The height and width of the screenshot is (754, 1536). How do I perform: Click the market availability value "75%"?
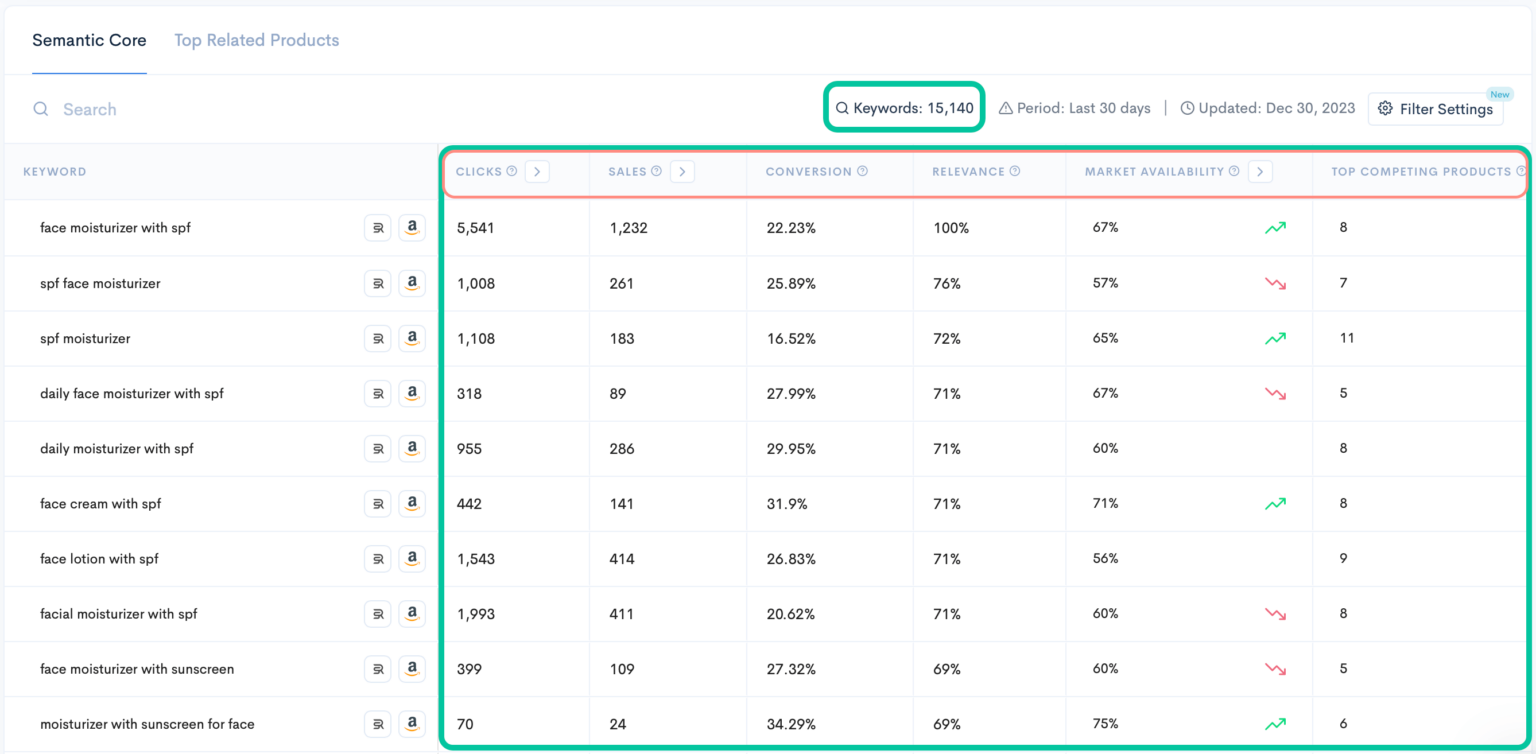[x=1105, y=724]
